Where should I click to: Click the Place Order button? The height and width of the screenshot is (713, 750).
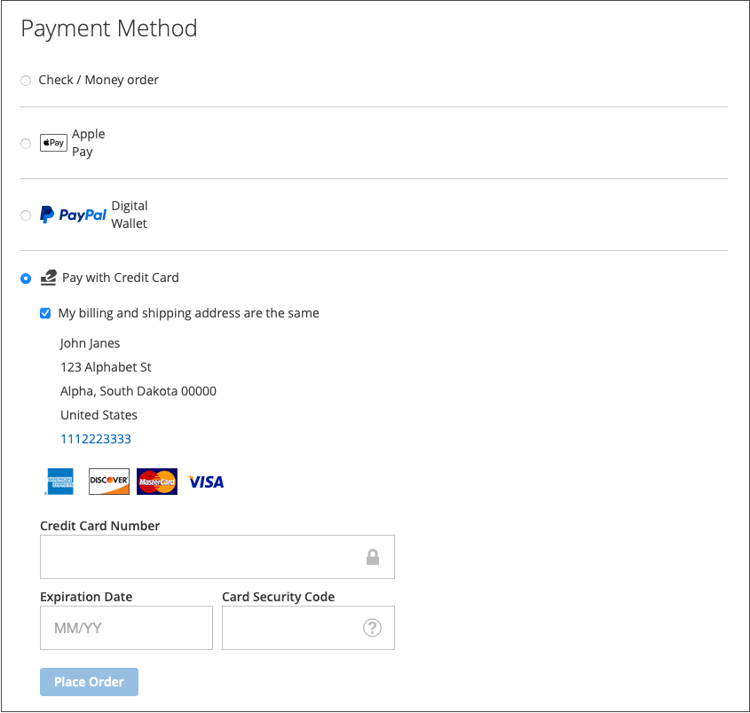tap(89, 682)
